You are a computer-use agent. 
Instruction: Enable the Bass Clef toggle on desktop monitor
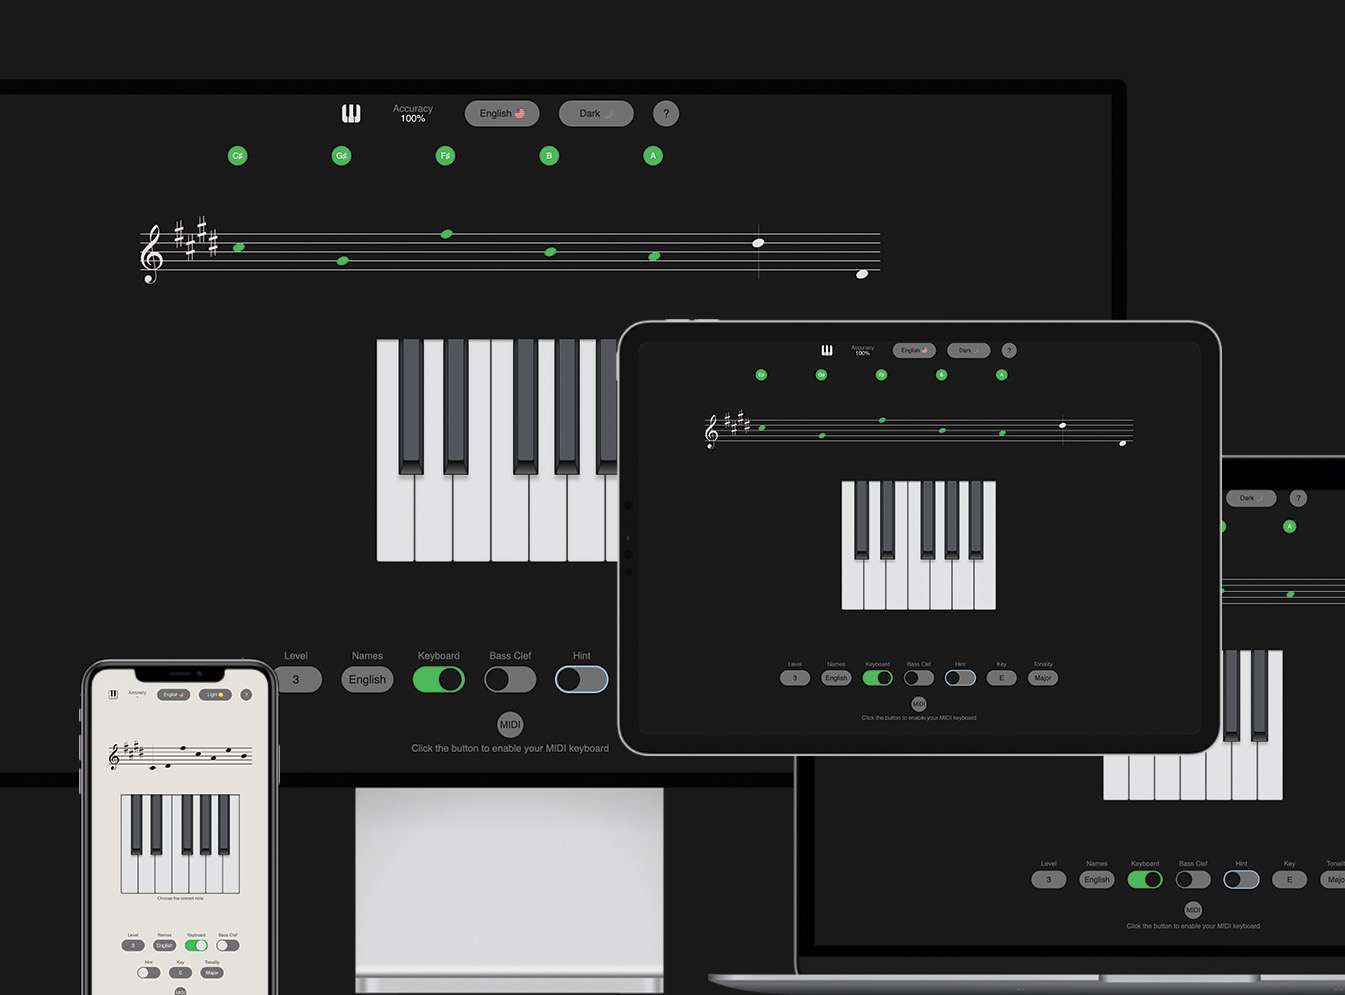point(510,680)
